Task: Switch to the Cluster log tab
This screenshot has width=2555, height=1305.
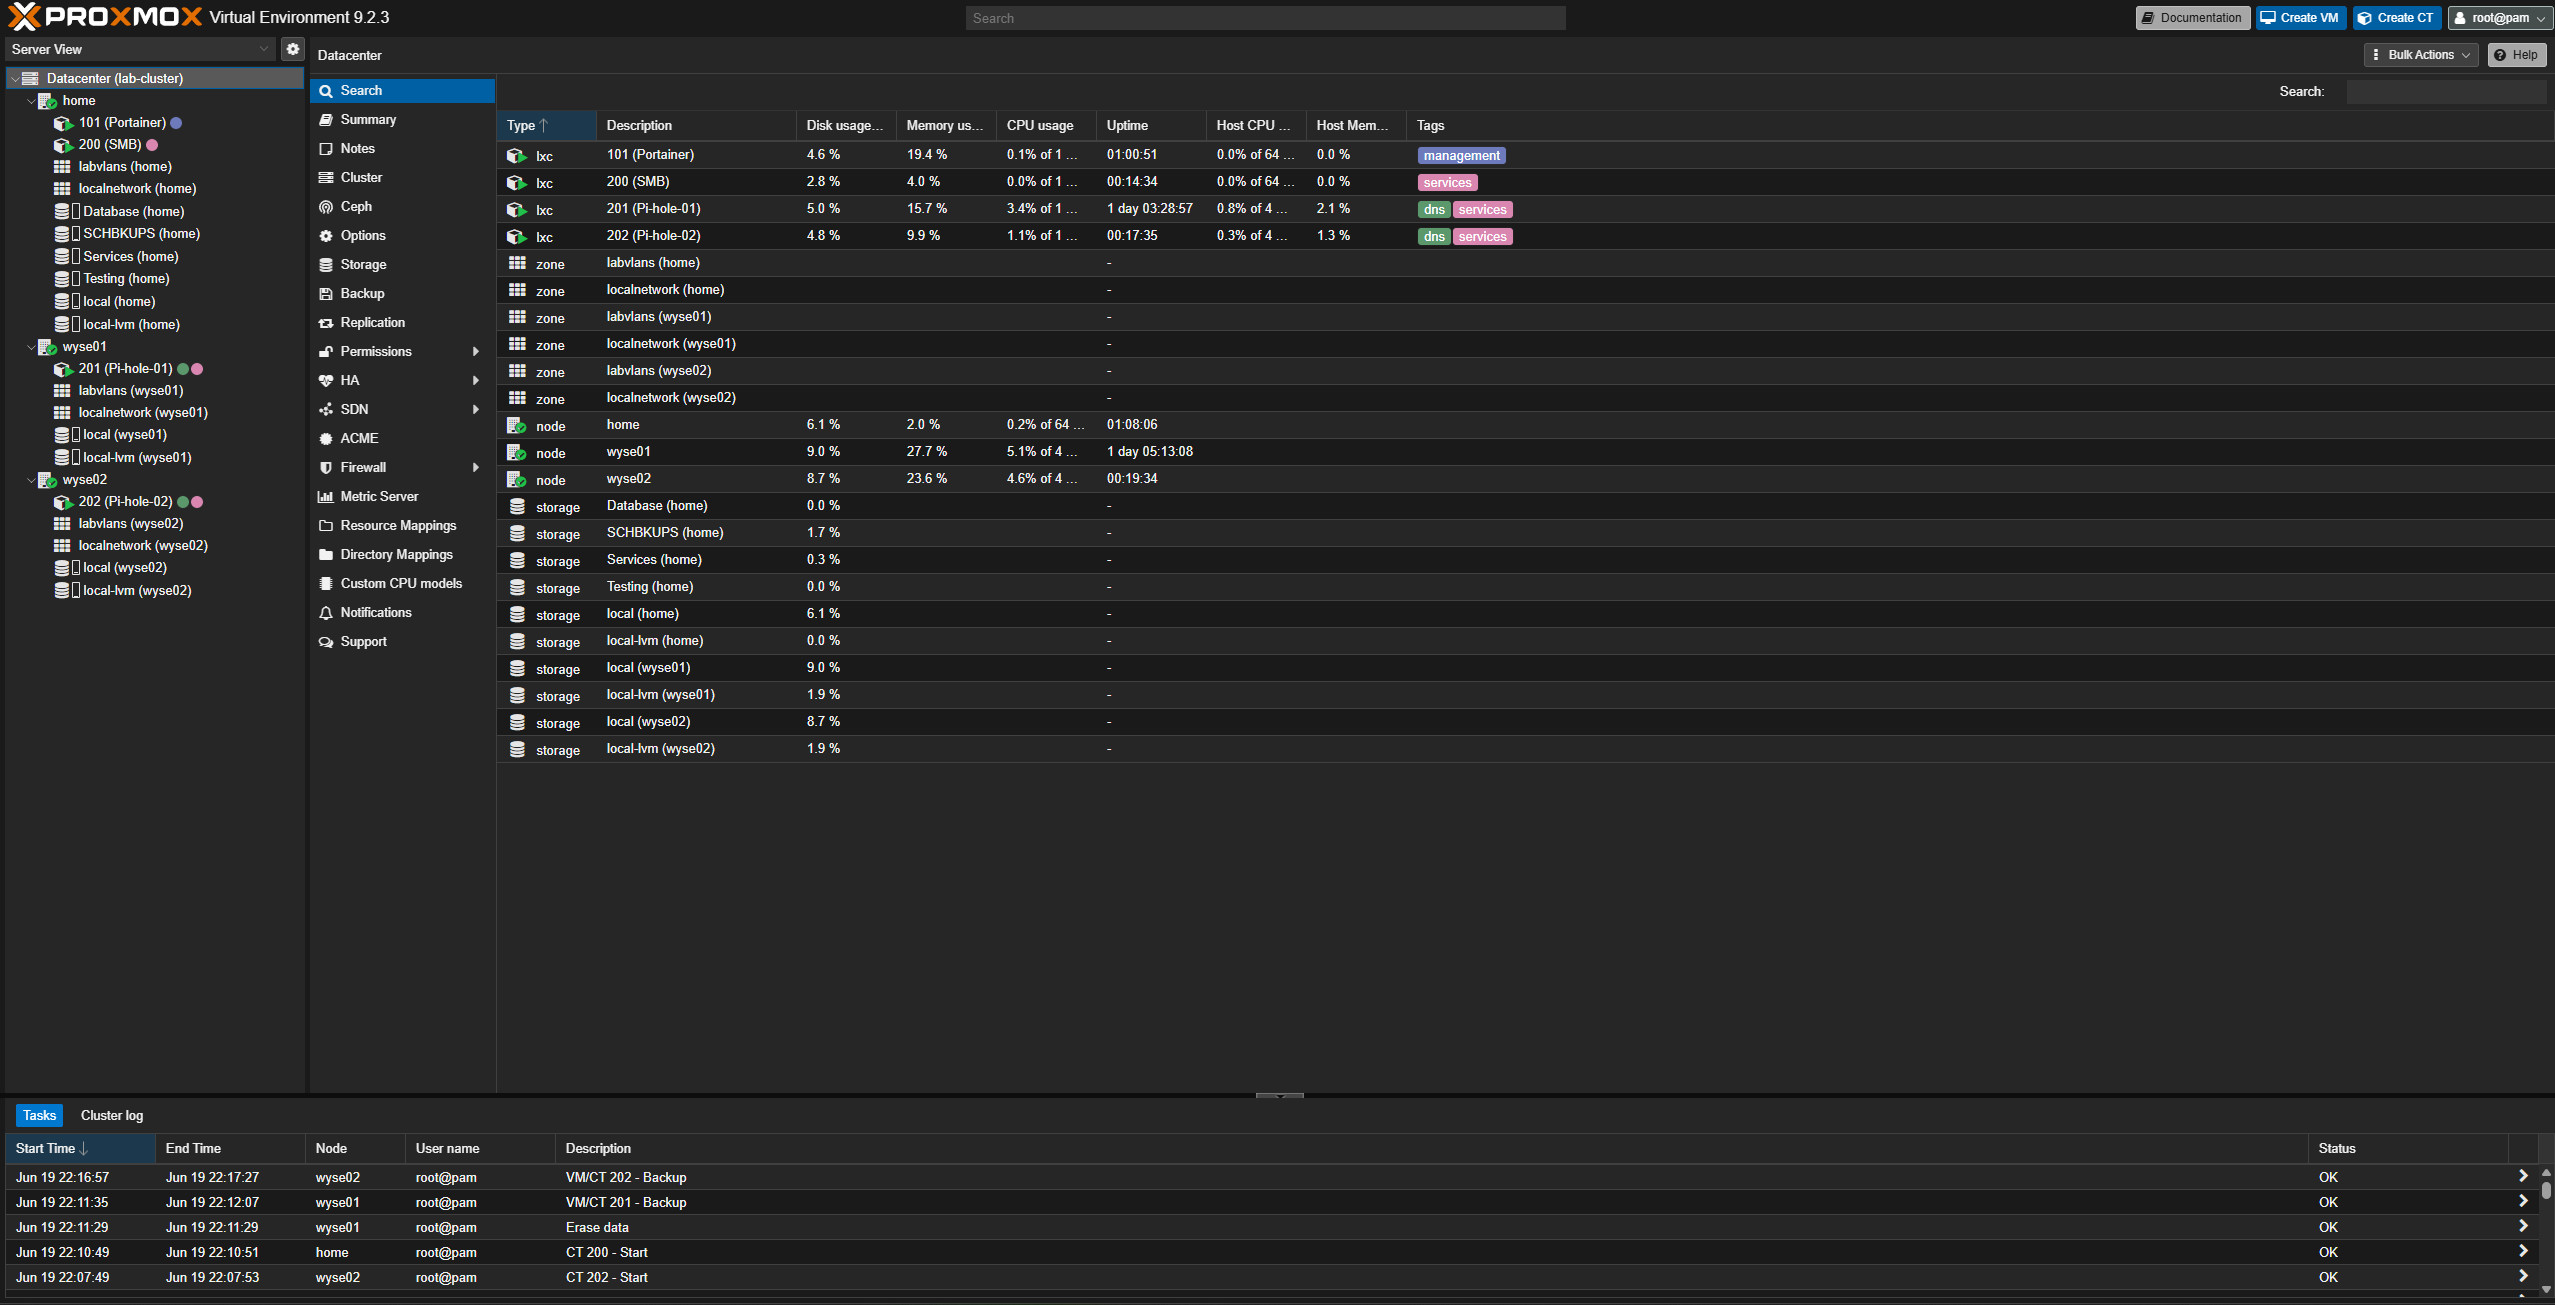Action: coord(112,1116)
